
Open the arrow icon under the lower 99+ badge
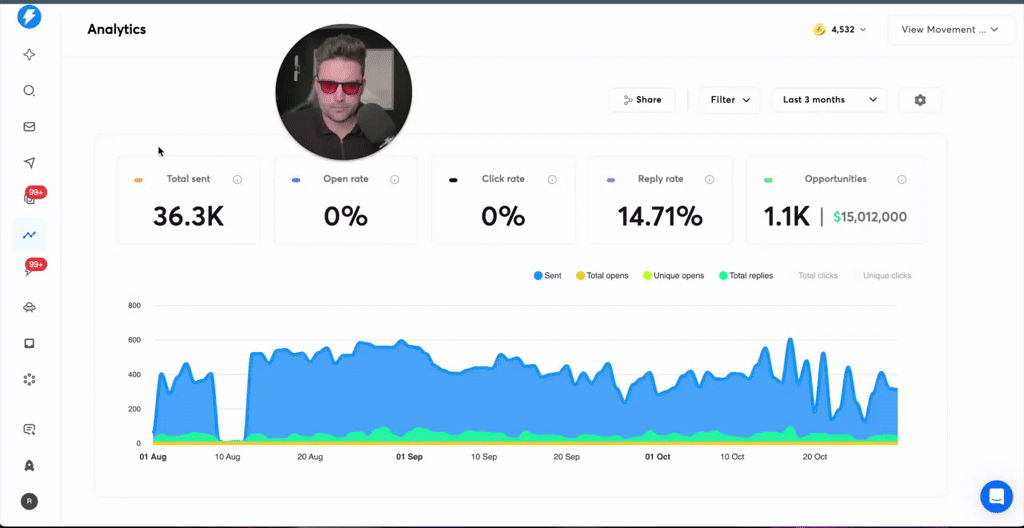pos(29,272)
